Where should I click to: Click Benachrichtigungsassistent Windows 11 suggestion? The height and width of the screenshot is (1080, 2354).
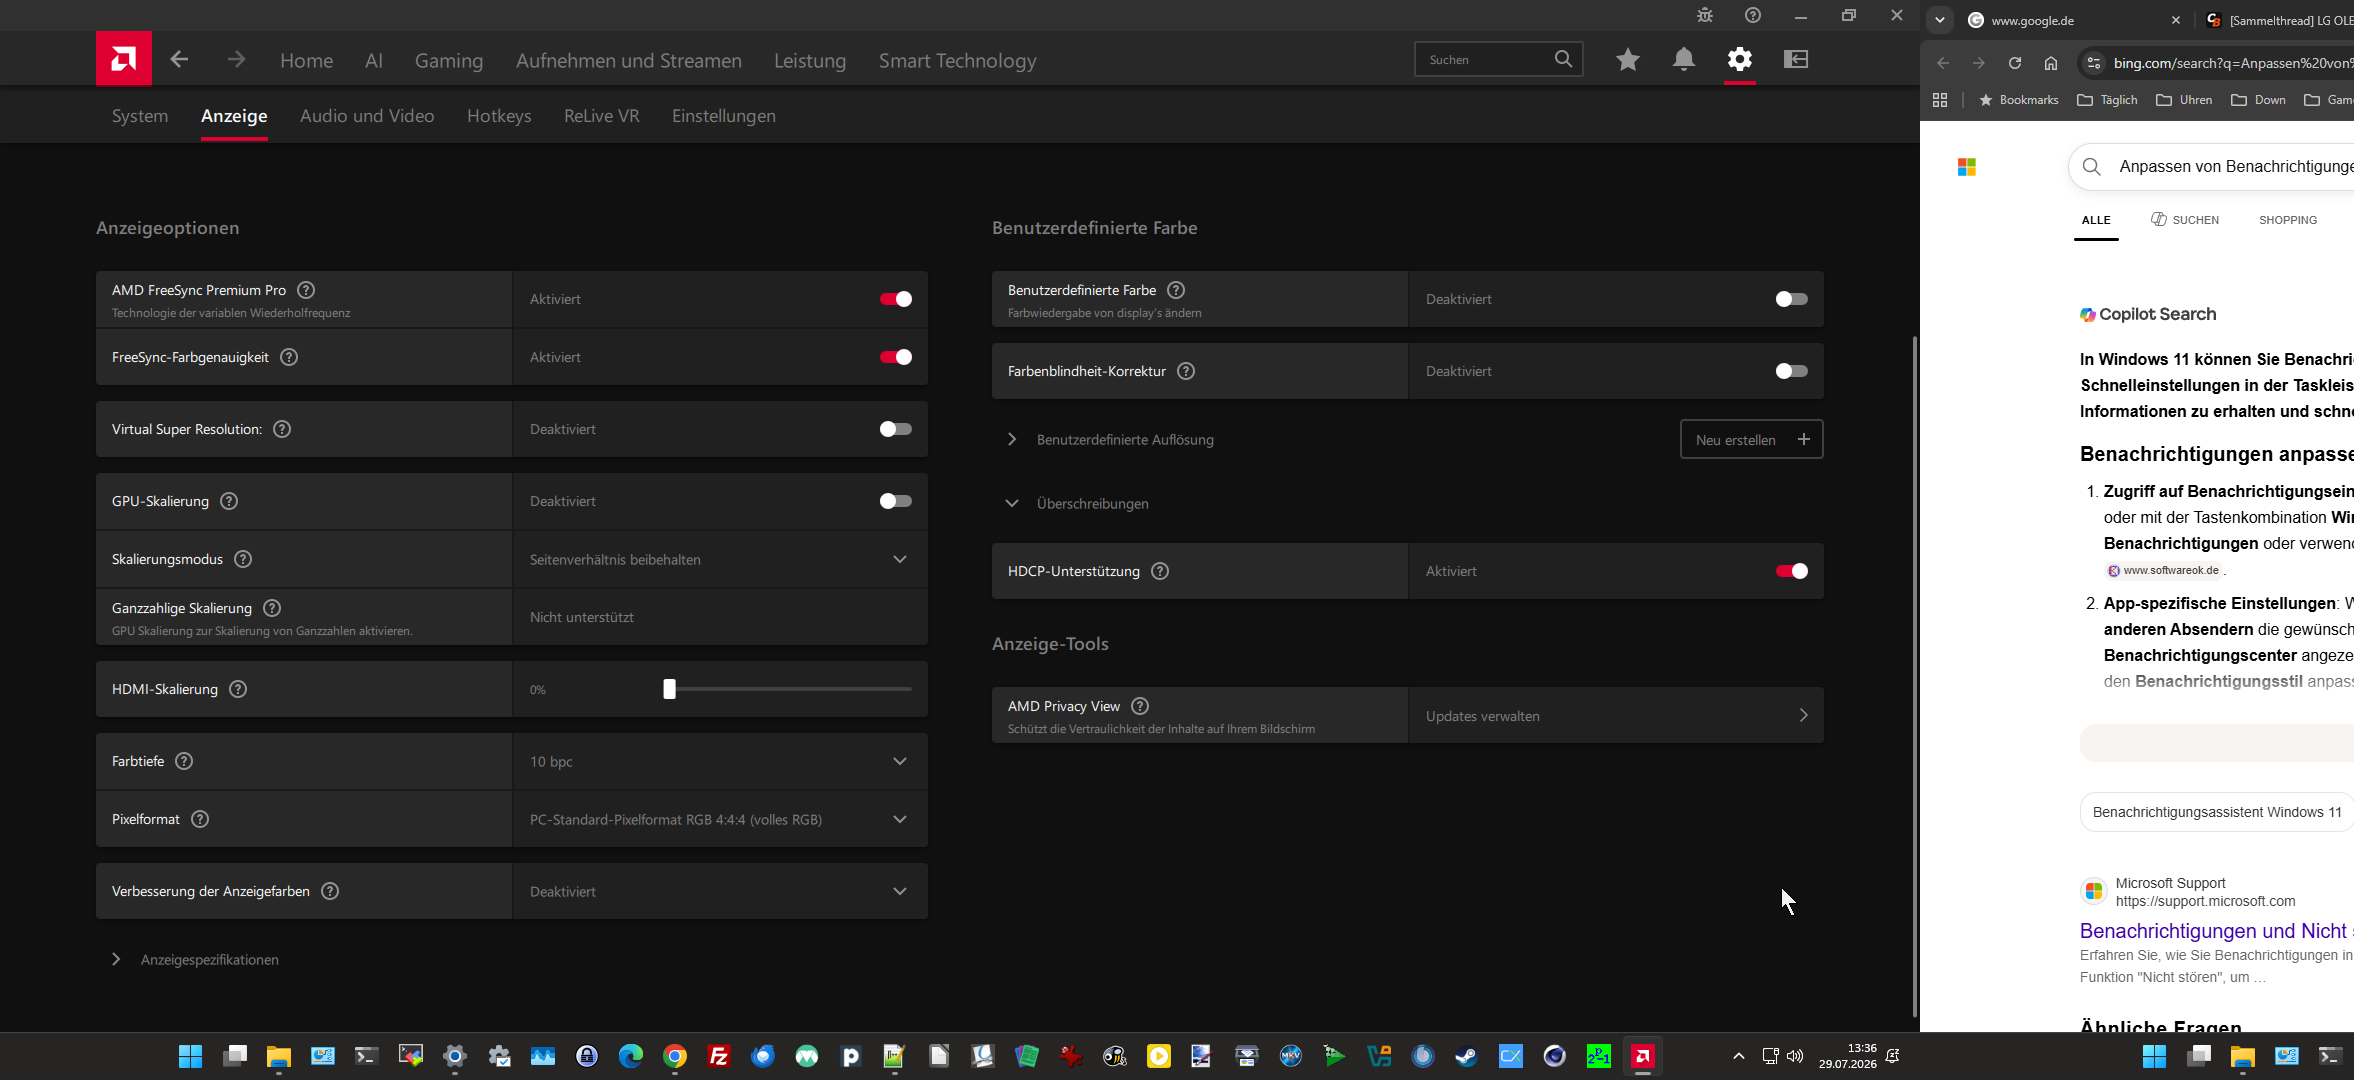pyautogui.click(x=2217, y=812)
